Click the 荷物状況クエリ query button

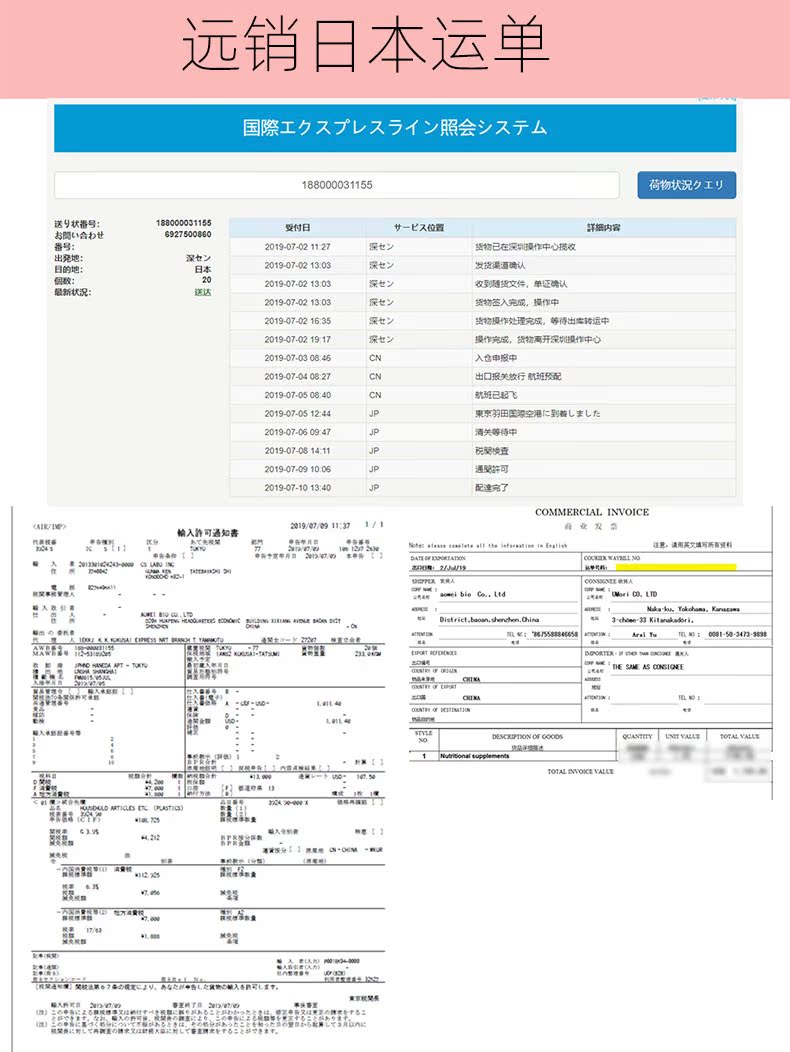click(686, 185)
